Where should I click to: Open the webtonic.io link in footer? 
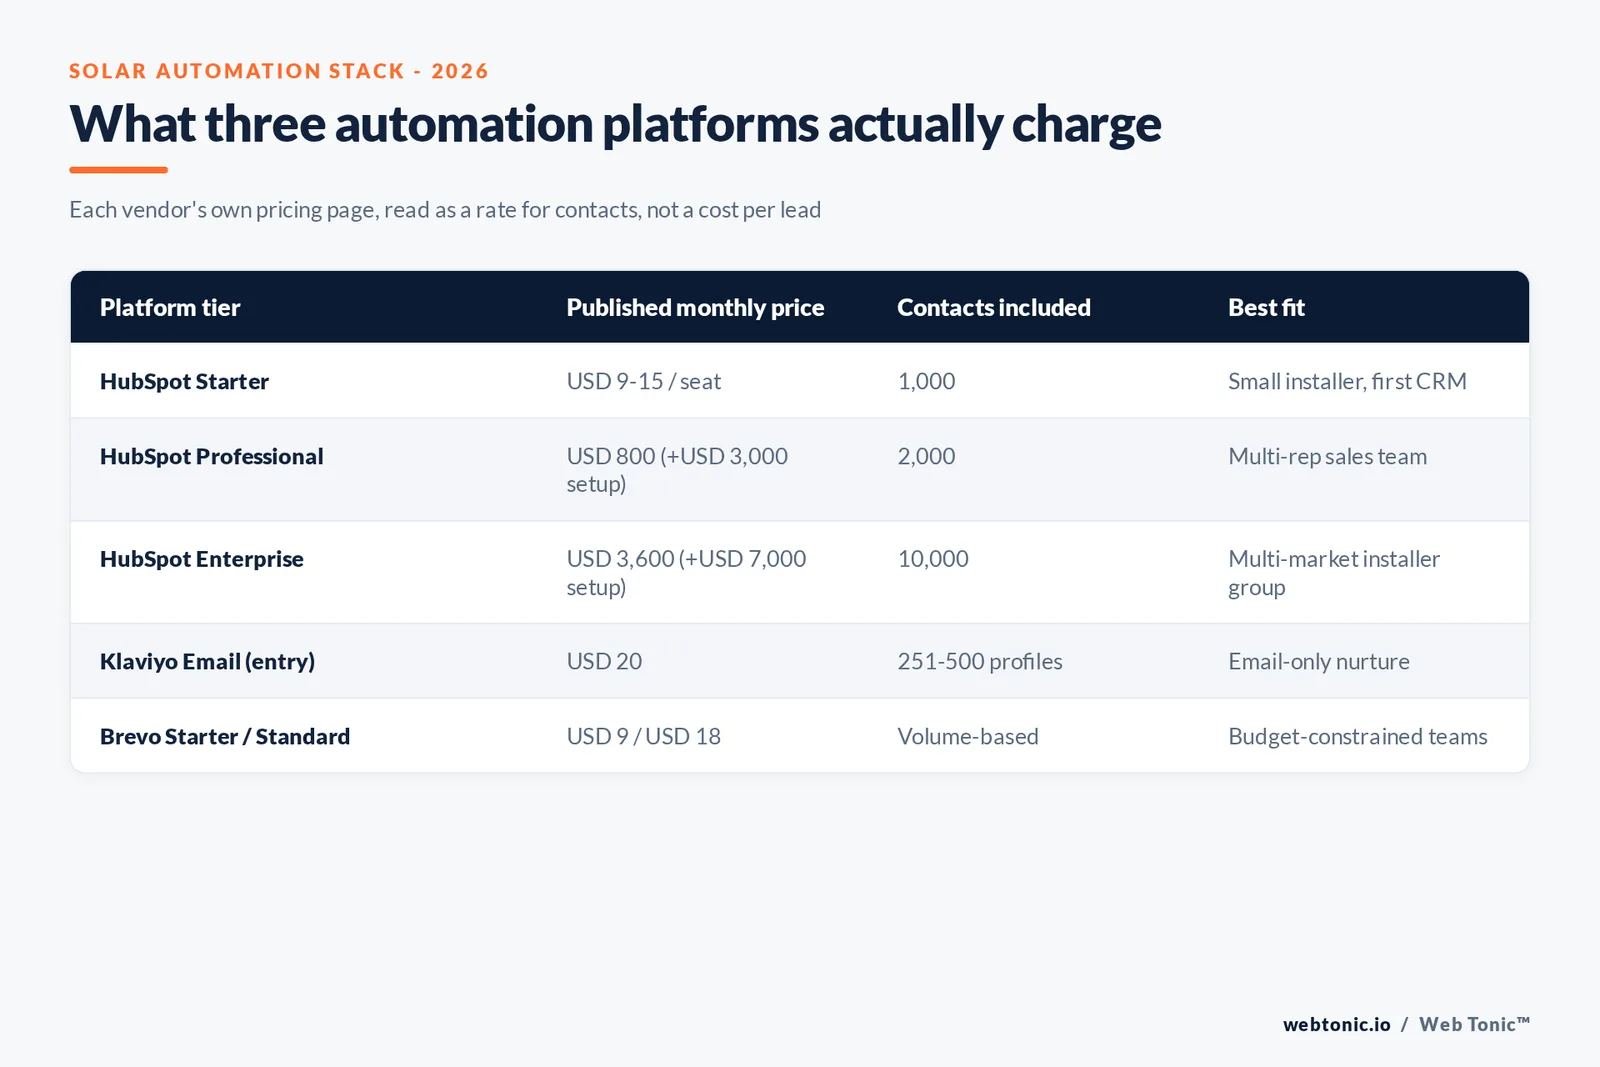coord(1337,1024)
